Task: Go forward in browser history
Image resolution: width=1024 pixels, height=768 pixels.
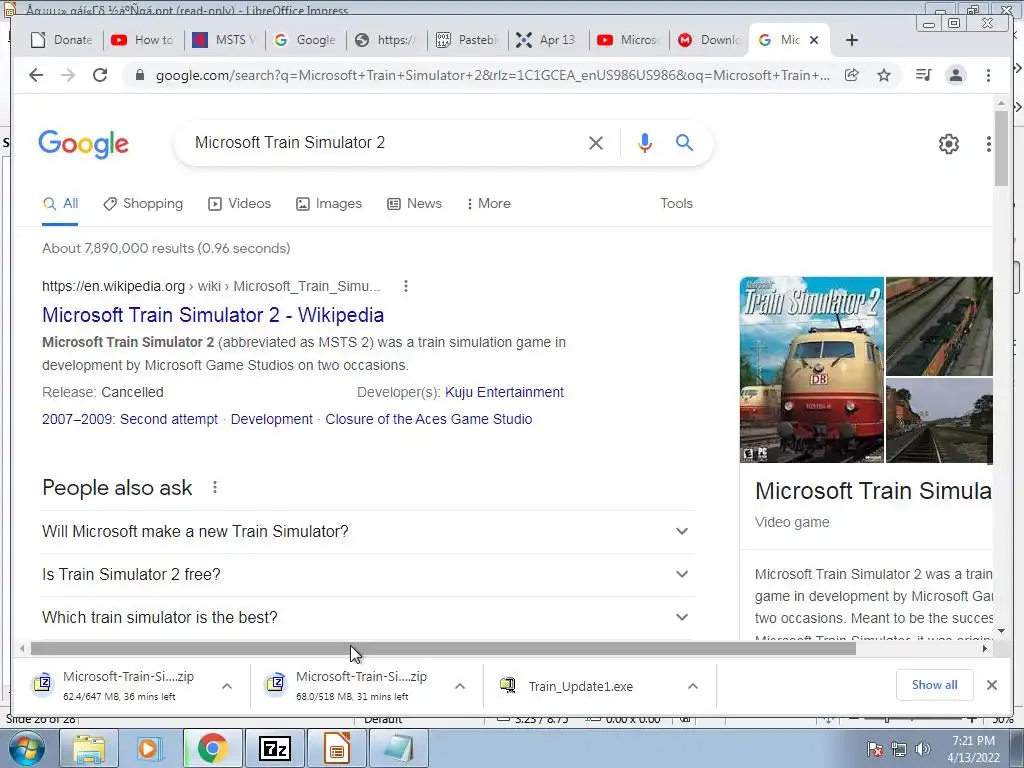Action: (68, 75)
